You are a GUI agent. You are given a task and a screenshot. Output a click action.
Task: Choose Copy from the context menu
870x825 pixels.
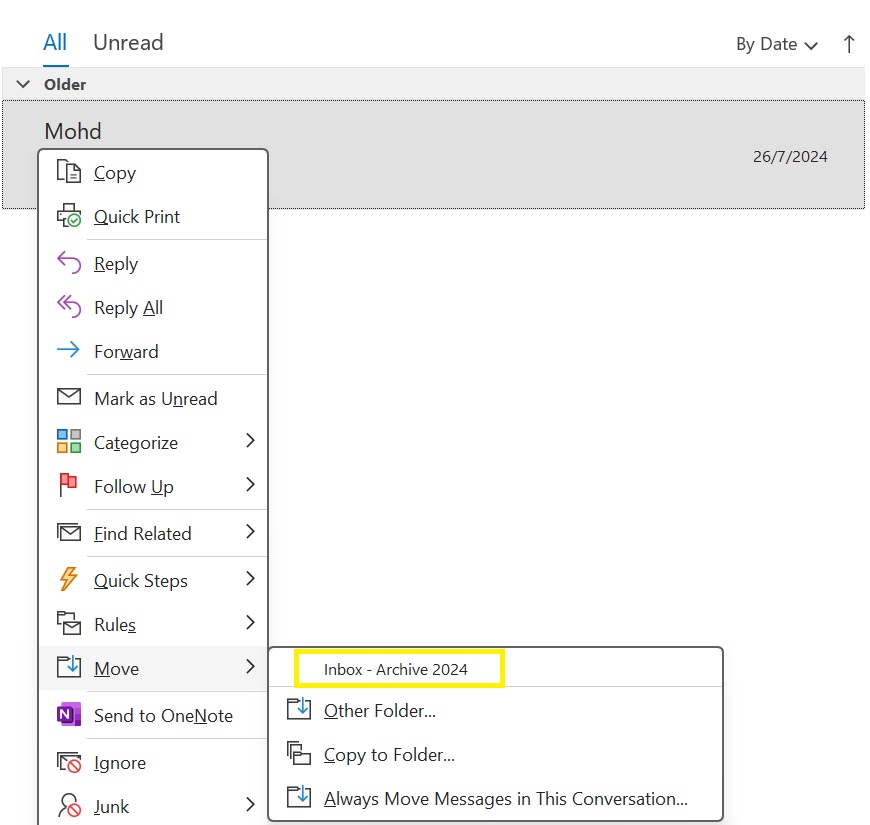[153, 173]
